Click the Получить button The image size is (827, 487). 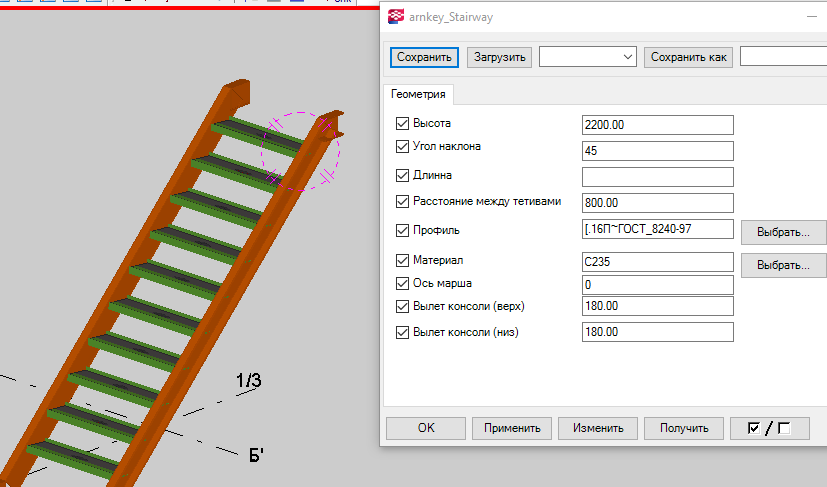tap(684, 428)
